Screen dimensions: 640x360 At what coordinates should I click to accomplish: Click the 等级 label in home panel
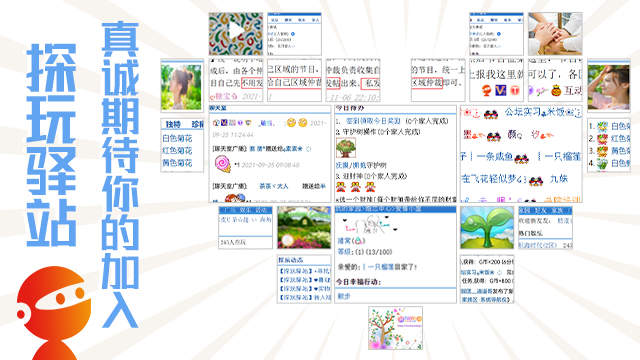[x=344, y=252]
